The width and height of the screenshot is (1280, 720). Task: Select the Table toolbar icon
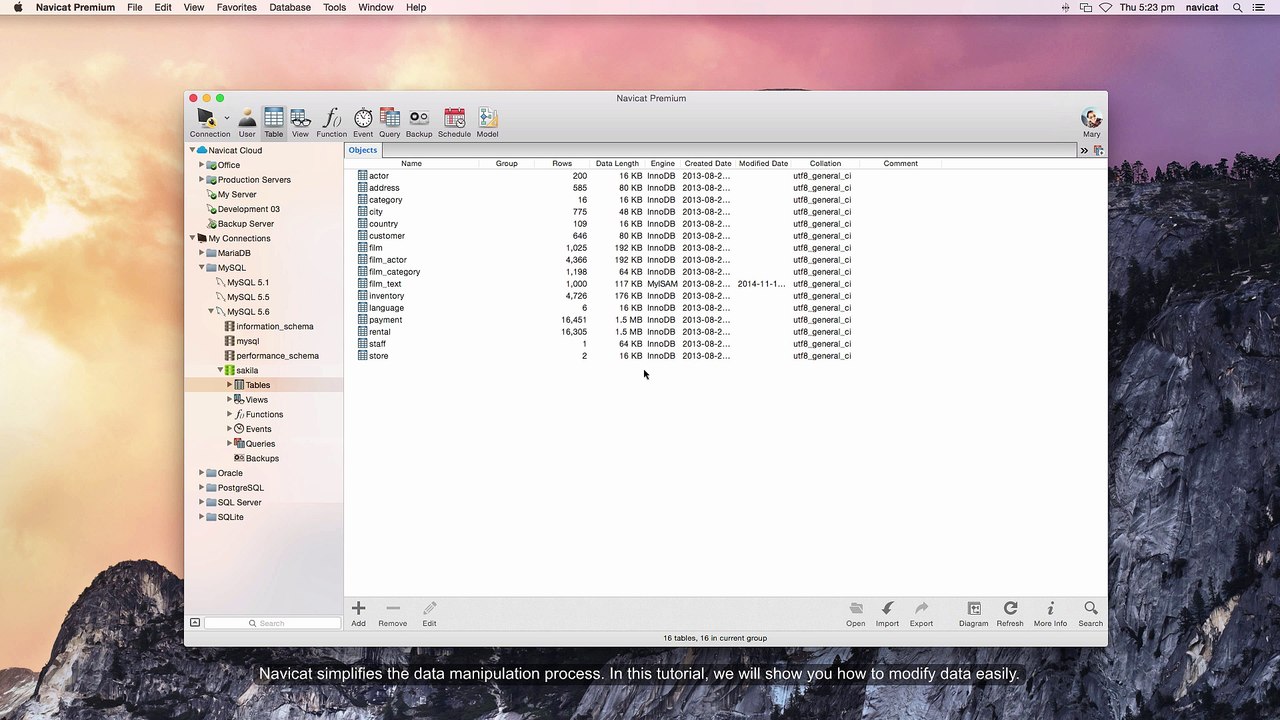[x=273, y=122]
